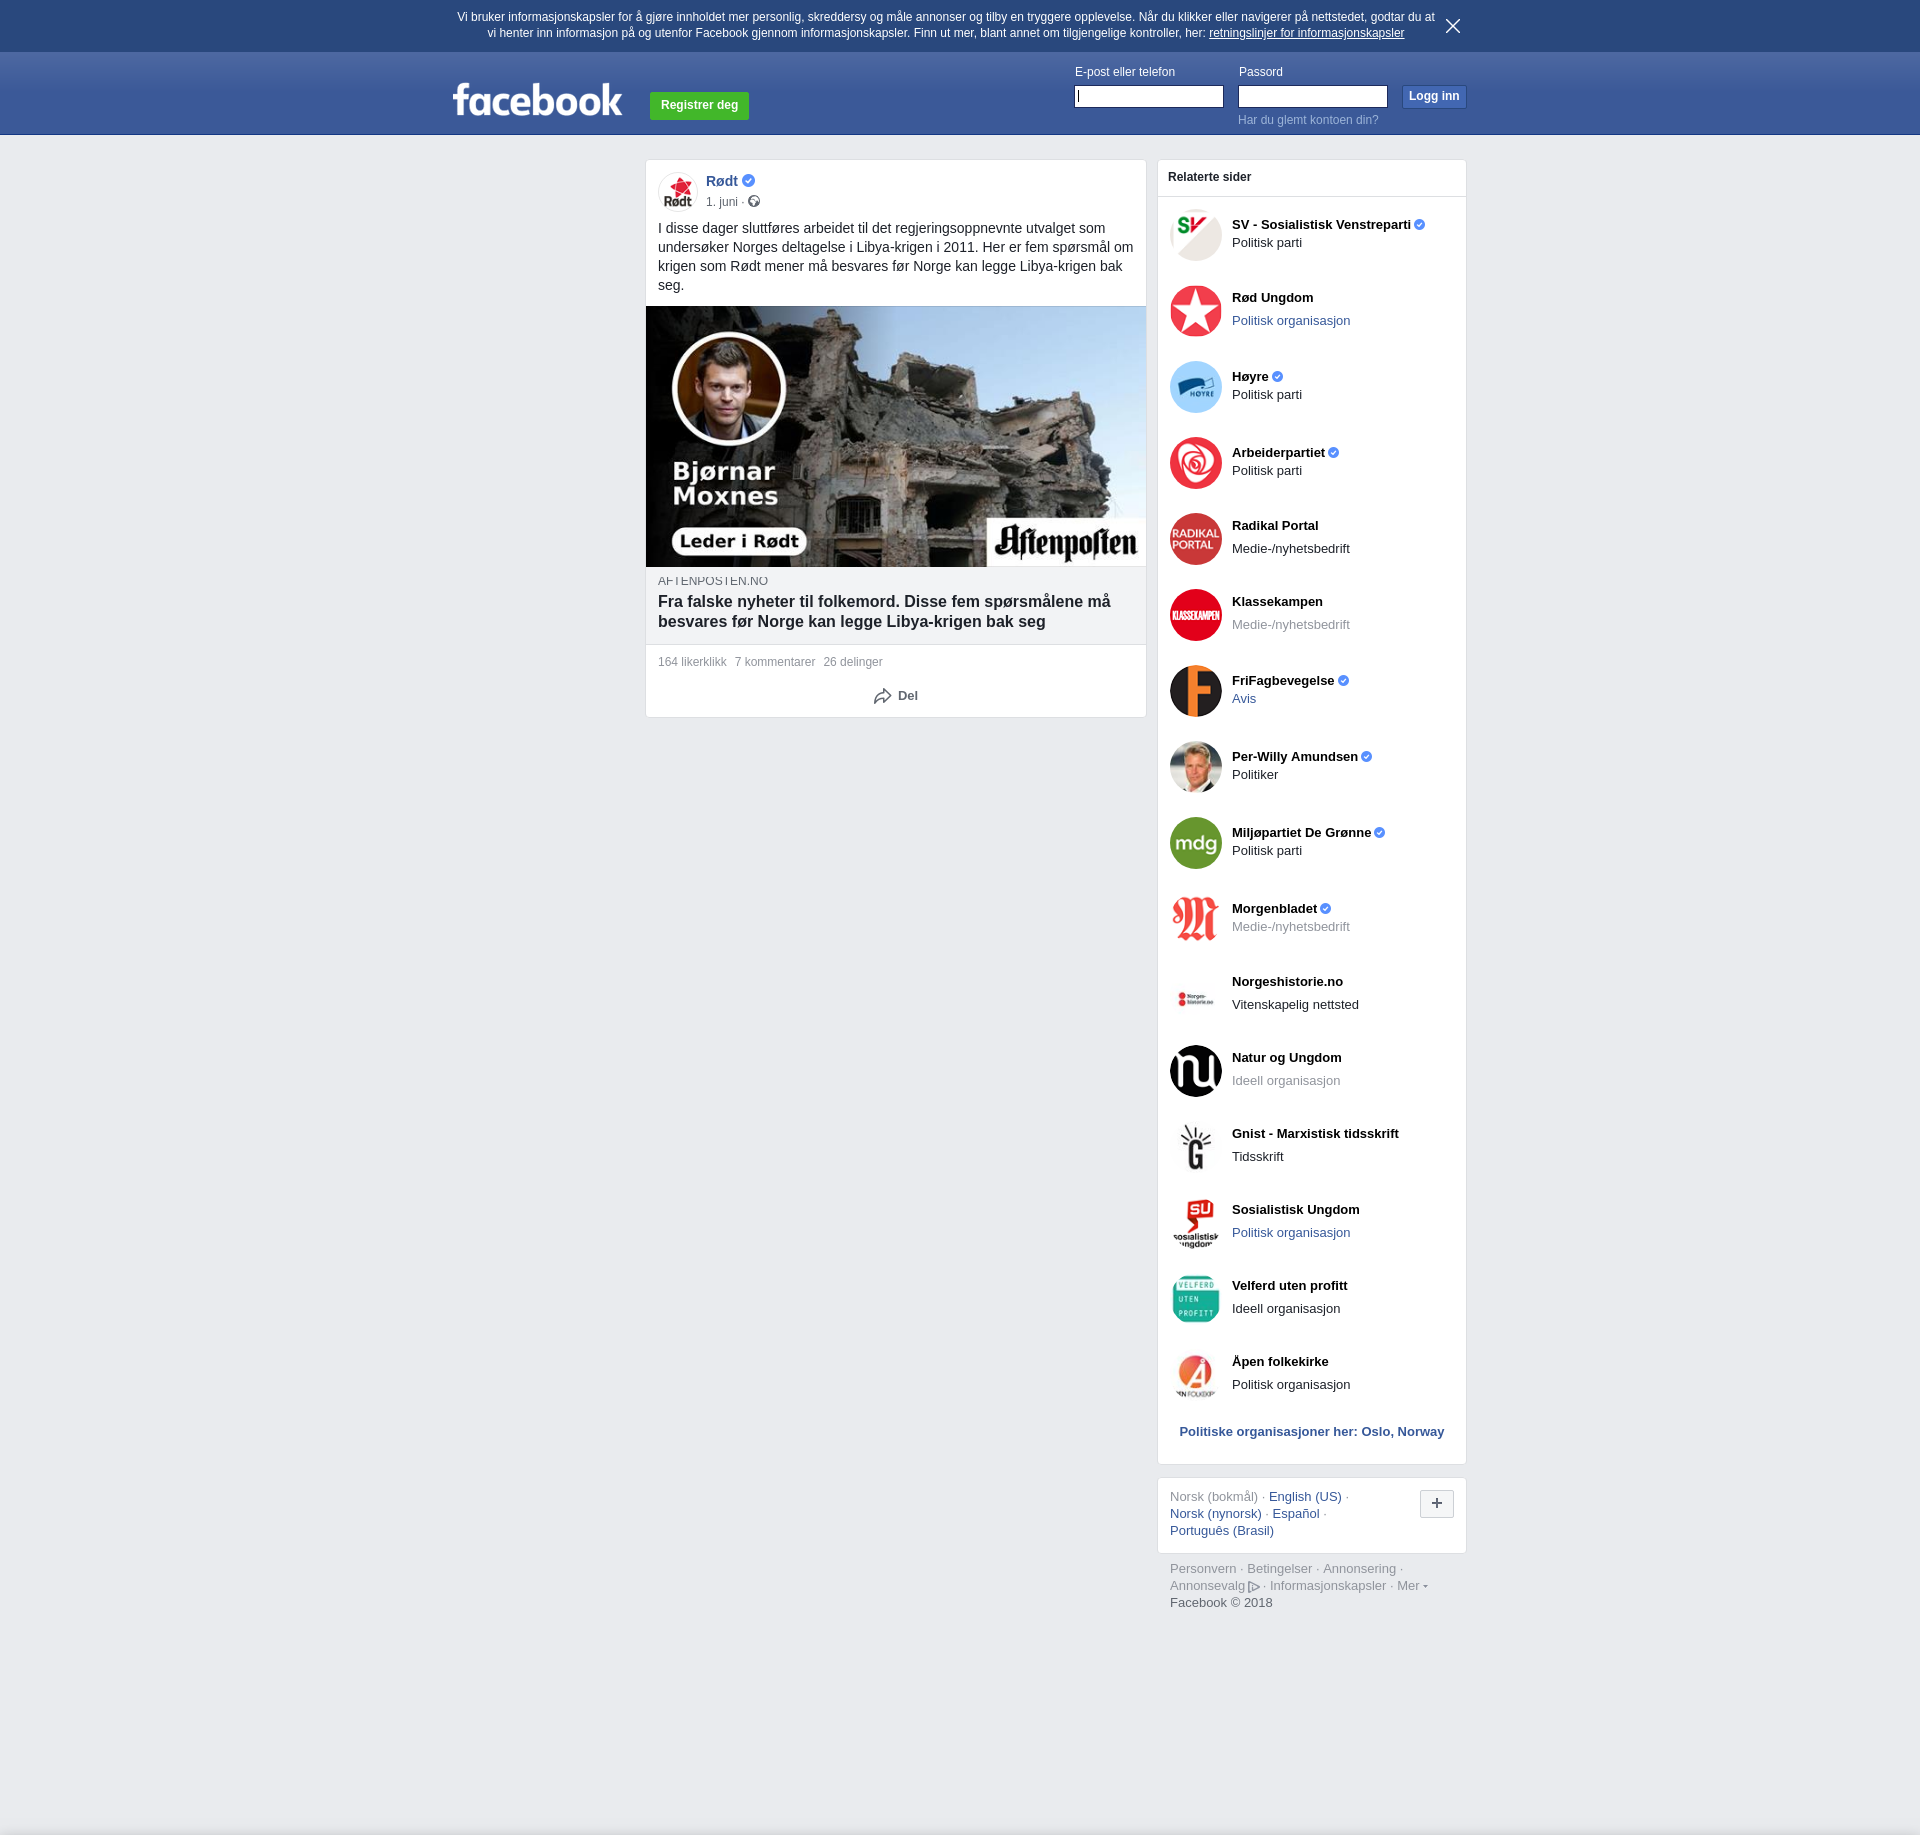Select the Miljøpartiet De Grønne mdg icon
The height and width of the screenshot is (1835, 1920).
1195,843
